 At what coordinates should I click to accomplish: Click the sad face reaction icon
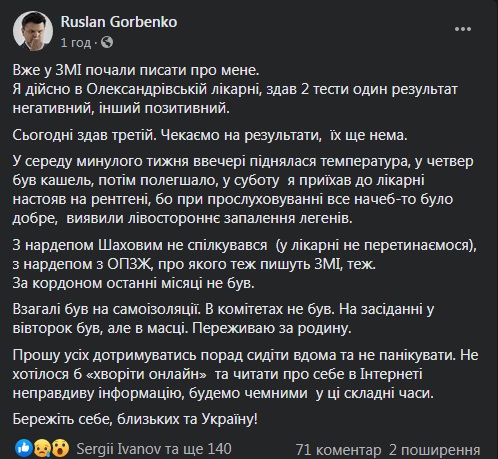point(42,448)
